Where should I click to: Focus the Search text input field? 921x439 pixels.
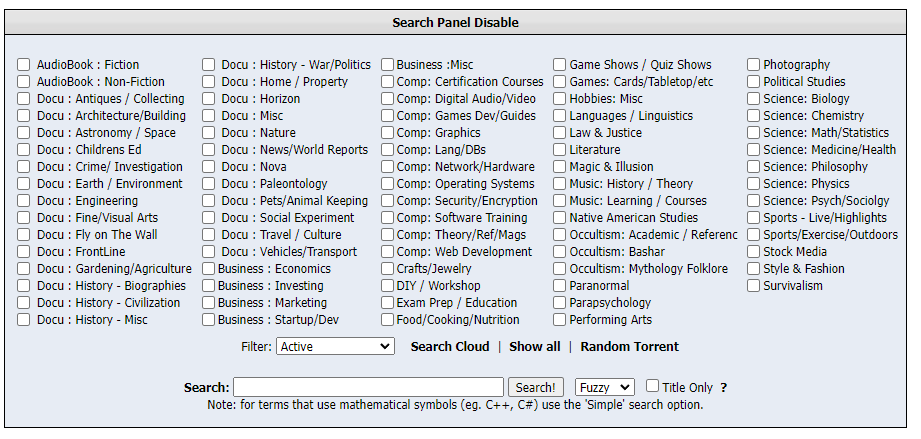pos(368,387)
